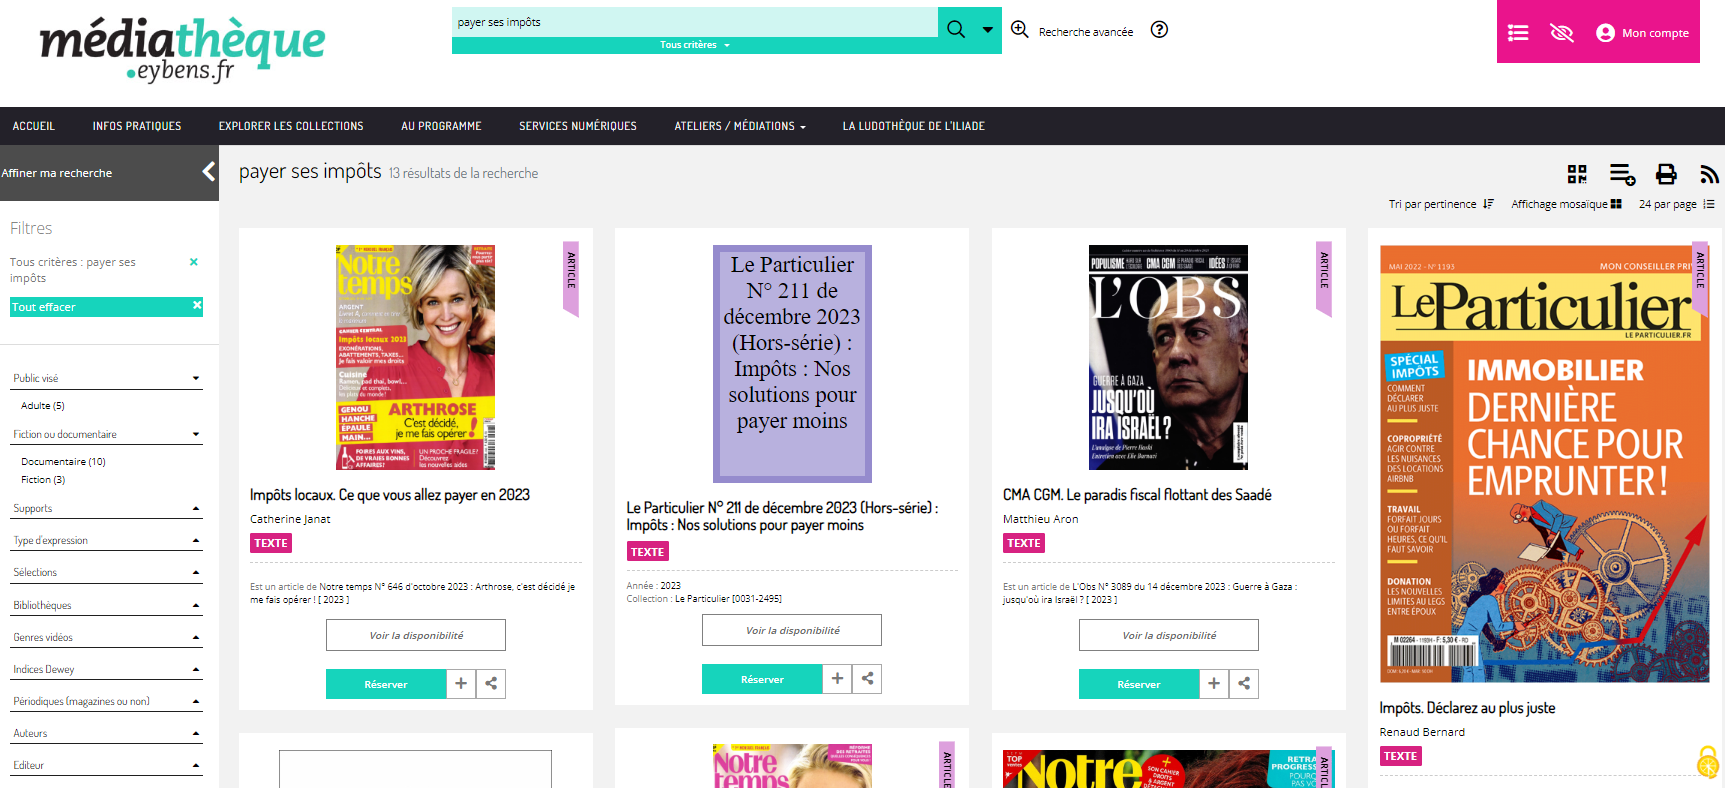The height and width of the screenshot is (788, 1725).
Task: Click 'Réserver' for Le Particulier N° 211
Action: (762, 679)
